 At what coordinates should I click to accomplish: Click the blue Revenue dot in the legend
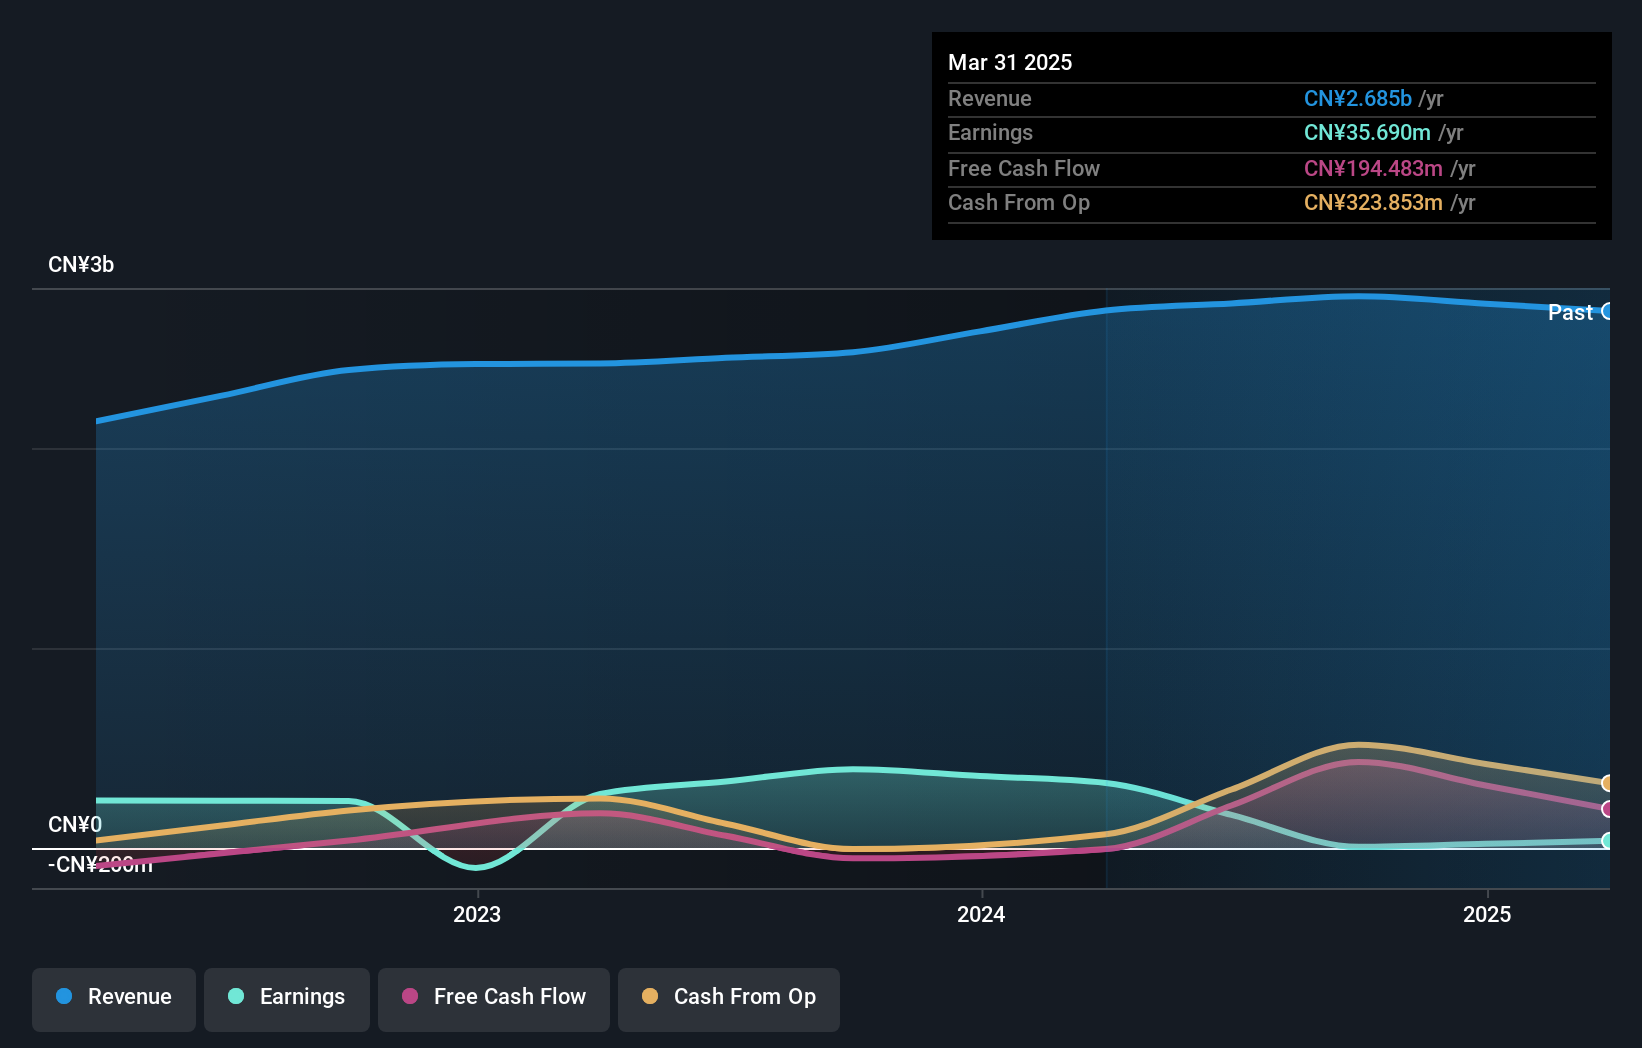[62, 997]
